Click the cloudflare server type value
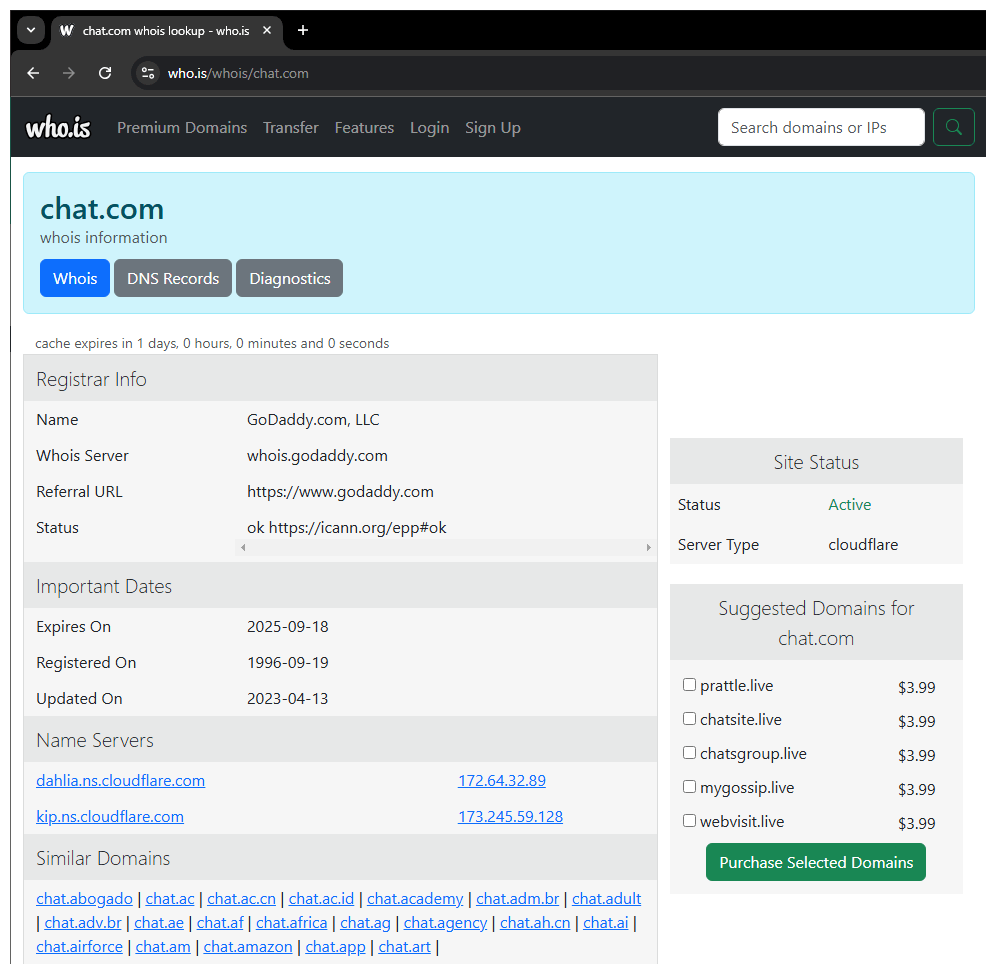Viewport: 986px width, 964px height. (863, 545)
